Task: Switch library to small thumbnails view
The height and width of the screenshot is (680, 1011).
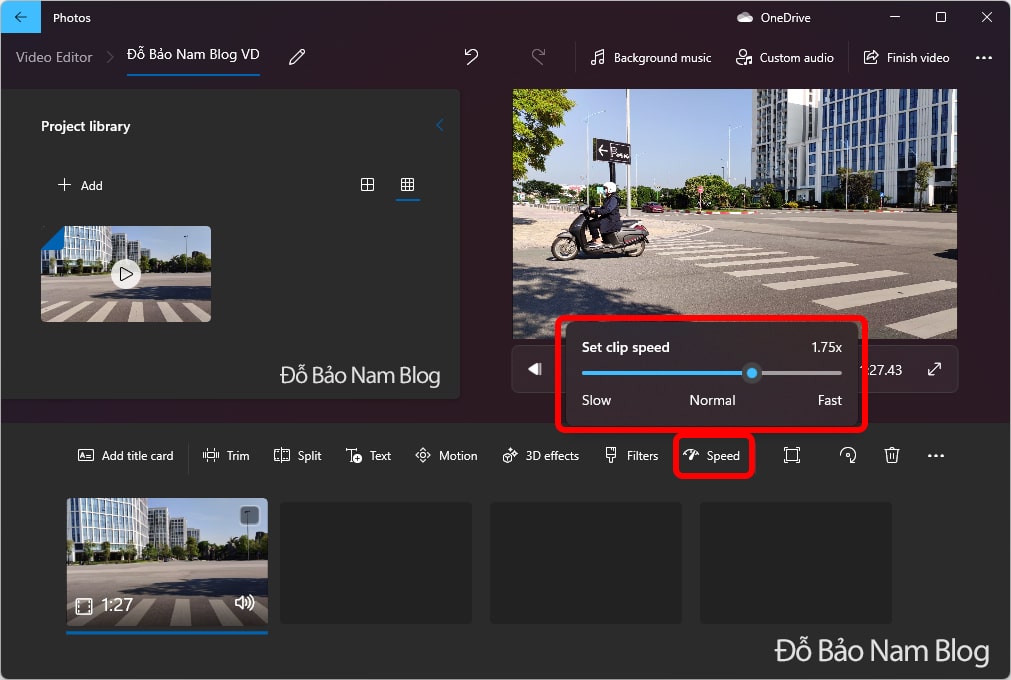Action: tap(407, 185)
